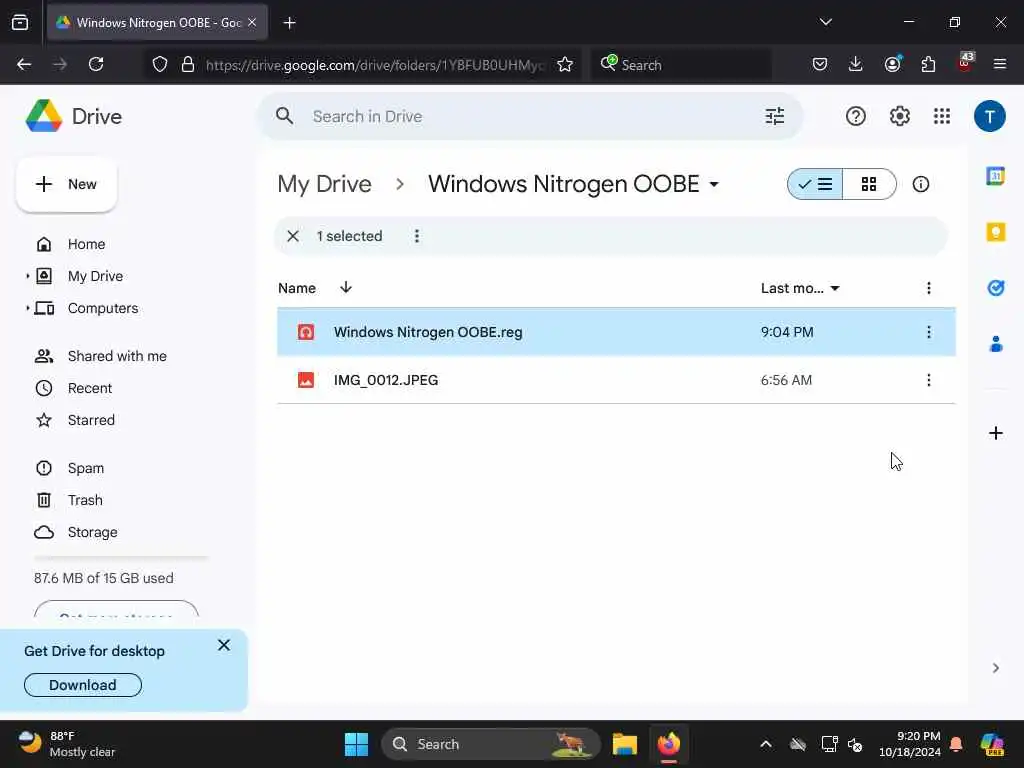
Task: List all tabs dropdown arrow
Action: click(825, 22)
